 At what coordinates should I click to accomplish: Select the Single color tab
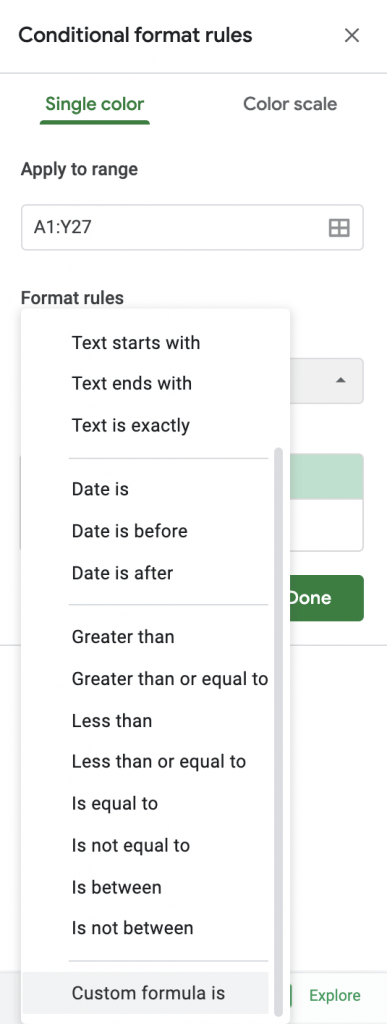point(95,104)
